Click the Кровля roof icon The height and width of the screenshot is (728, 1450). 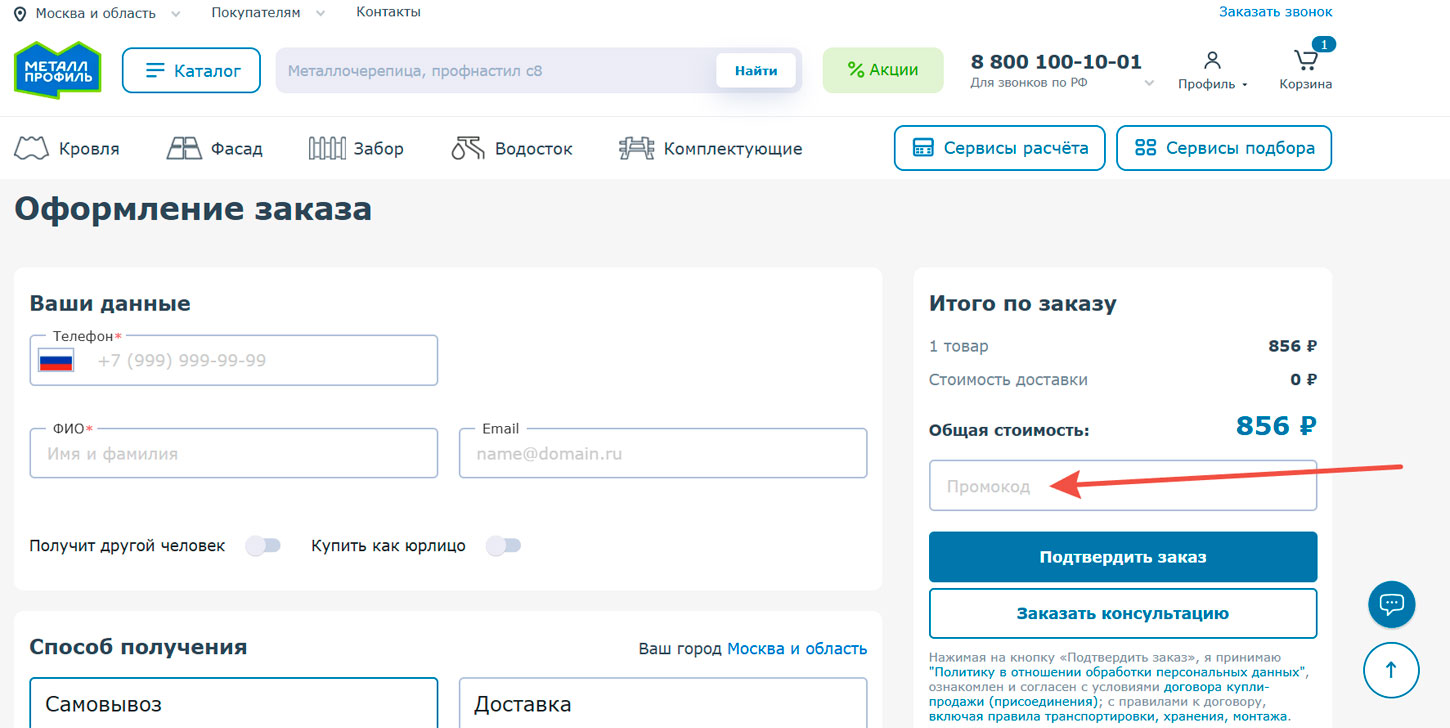point(32,149)
